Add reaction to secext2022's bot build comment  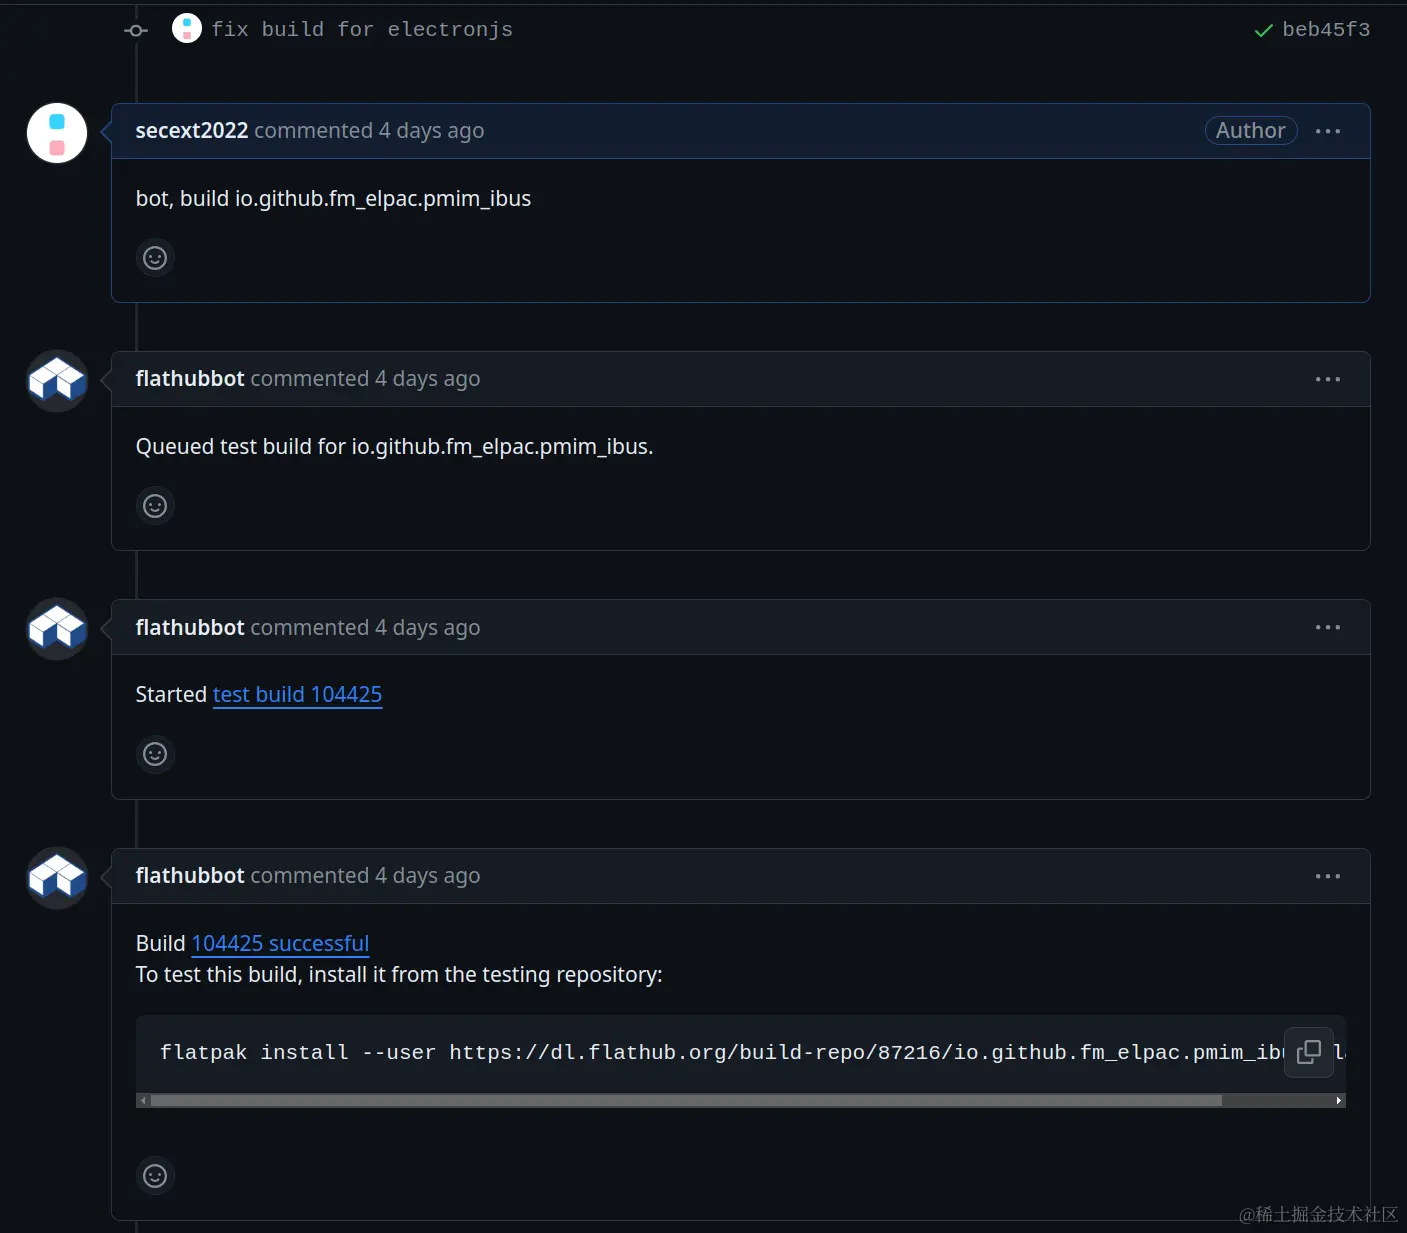coord(155,258)
